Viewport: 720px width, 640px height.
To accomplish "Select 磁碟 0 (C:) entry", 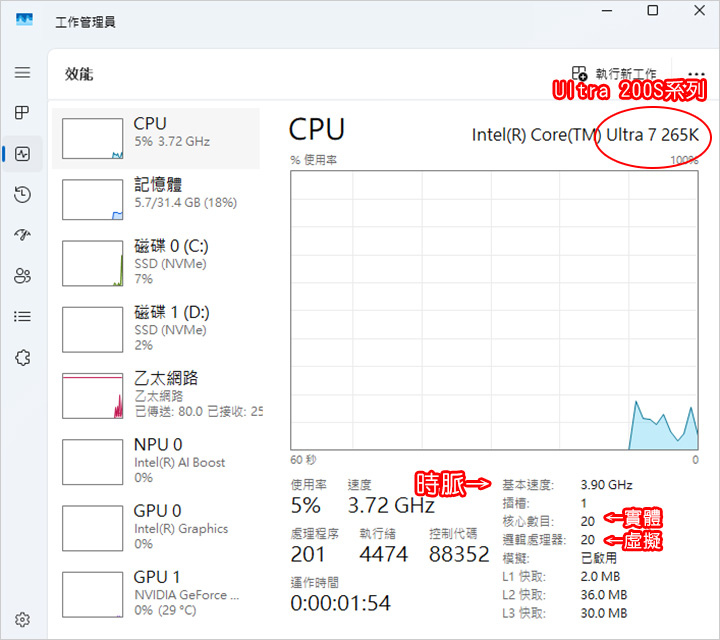I will (156, 263).
